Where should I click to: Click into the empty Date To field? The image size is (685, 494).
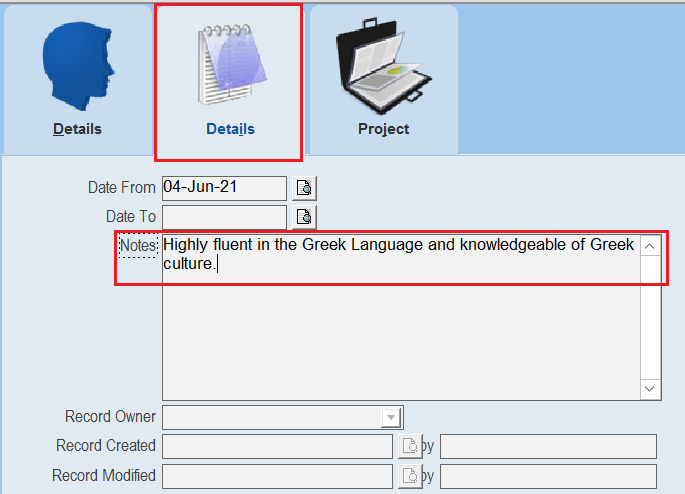224,217
